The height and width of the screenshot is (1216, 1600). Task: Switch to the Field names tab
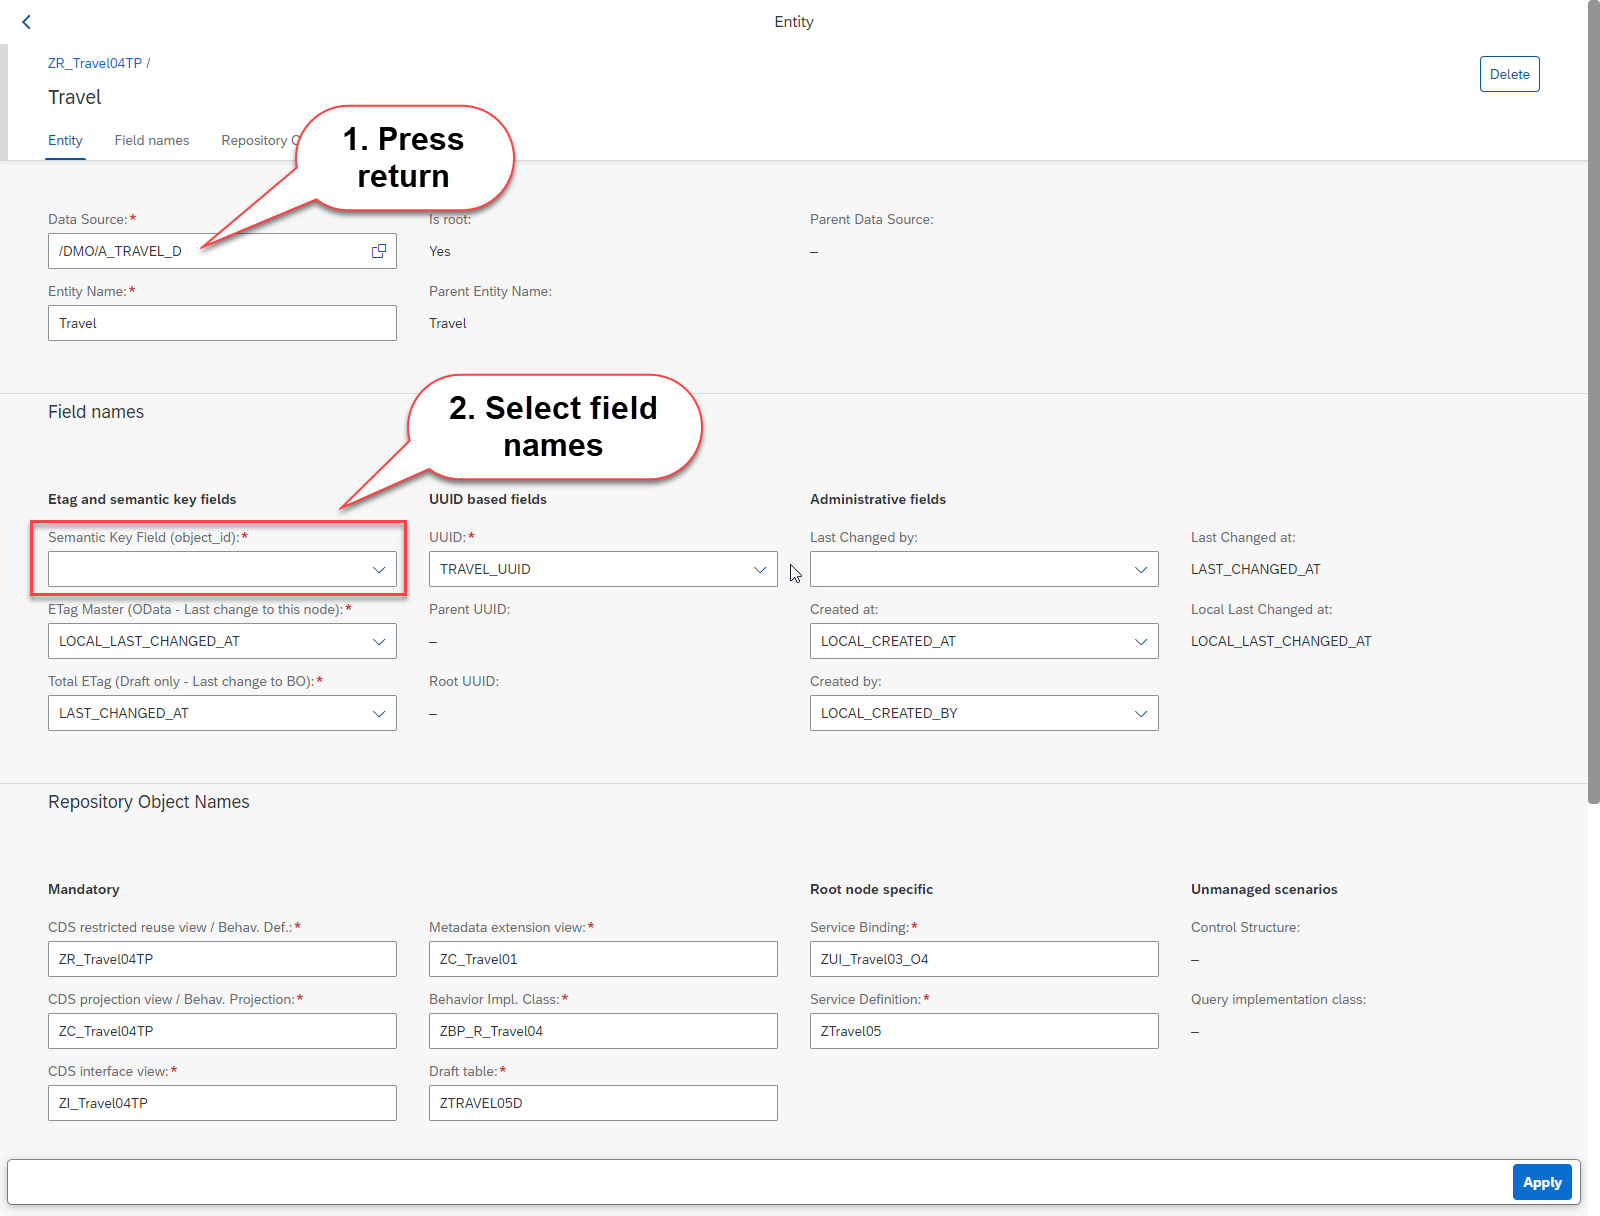(x=152, y=141)
